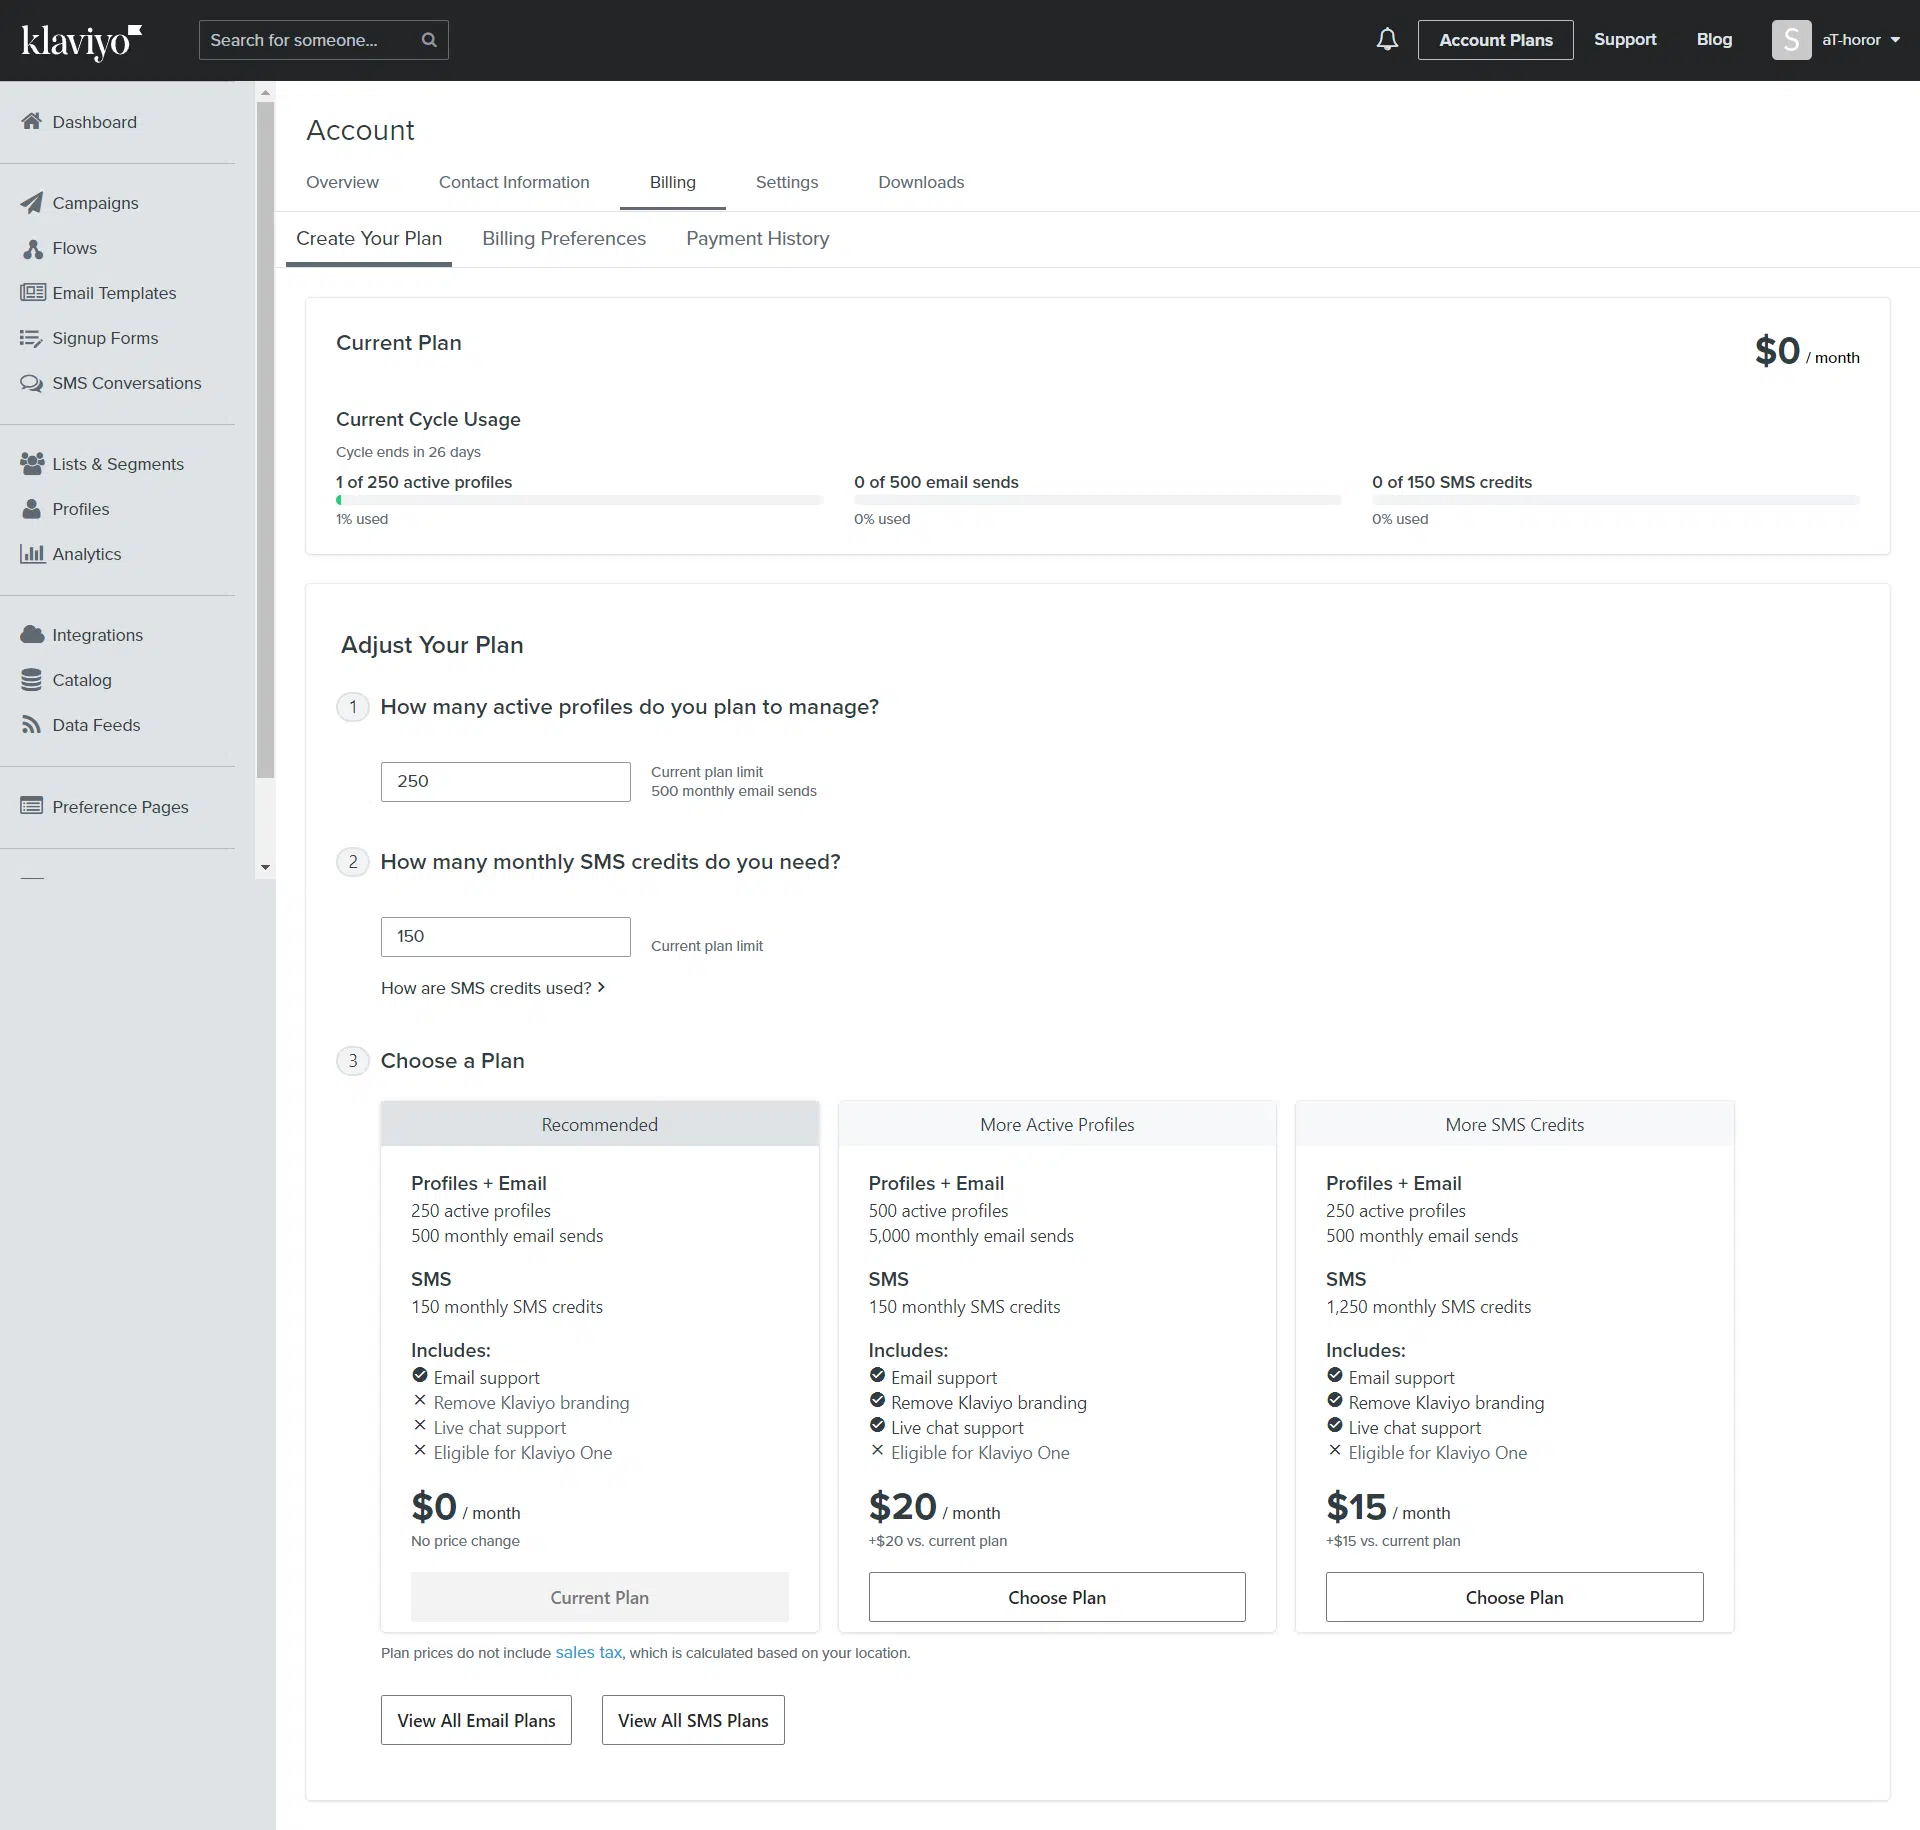Click the email sends usage bar
This screenshot has height=1830, width=1920.
1097,500
